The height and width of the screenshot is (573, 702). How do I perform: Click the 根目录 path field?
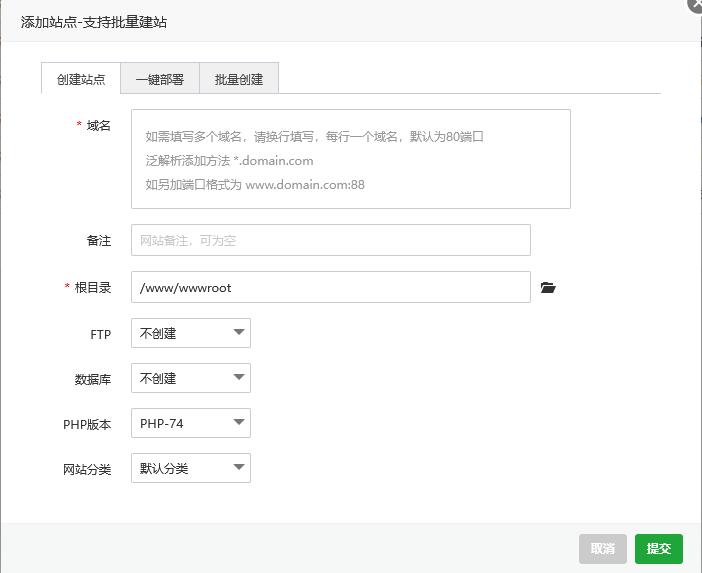[330, 287]
